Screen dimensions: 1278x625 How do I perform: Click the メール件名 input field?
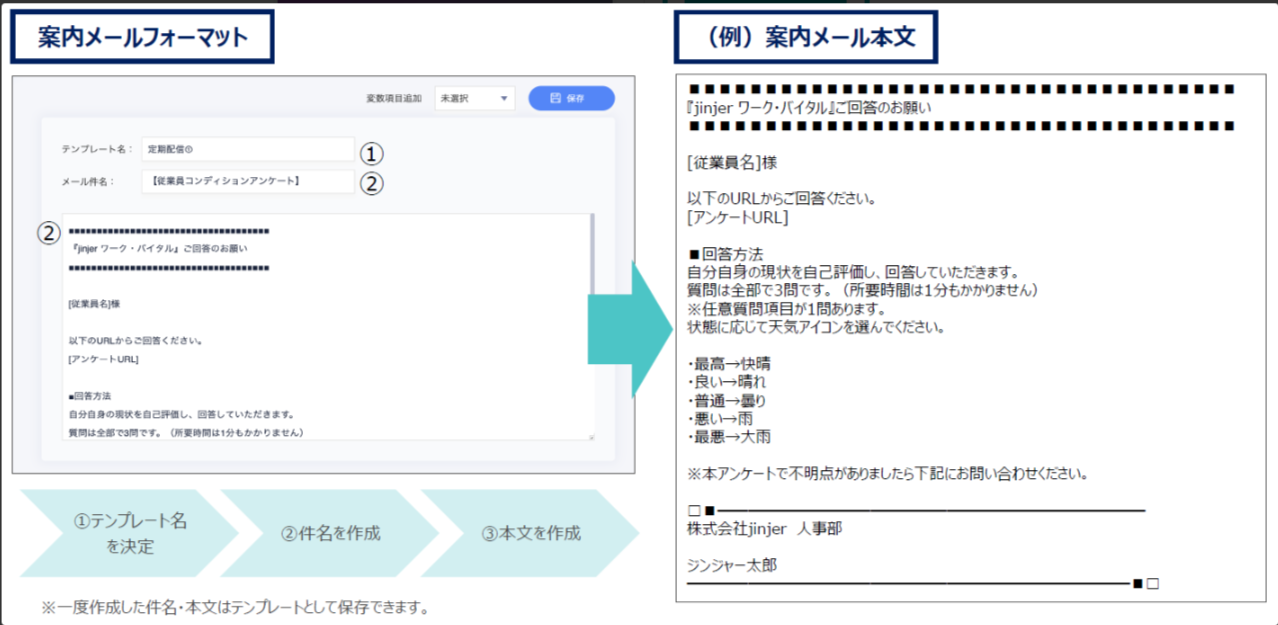(247, 181)
